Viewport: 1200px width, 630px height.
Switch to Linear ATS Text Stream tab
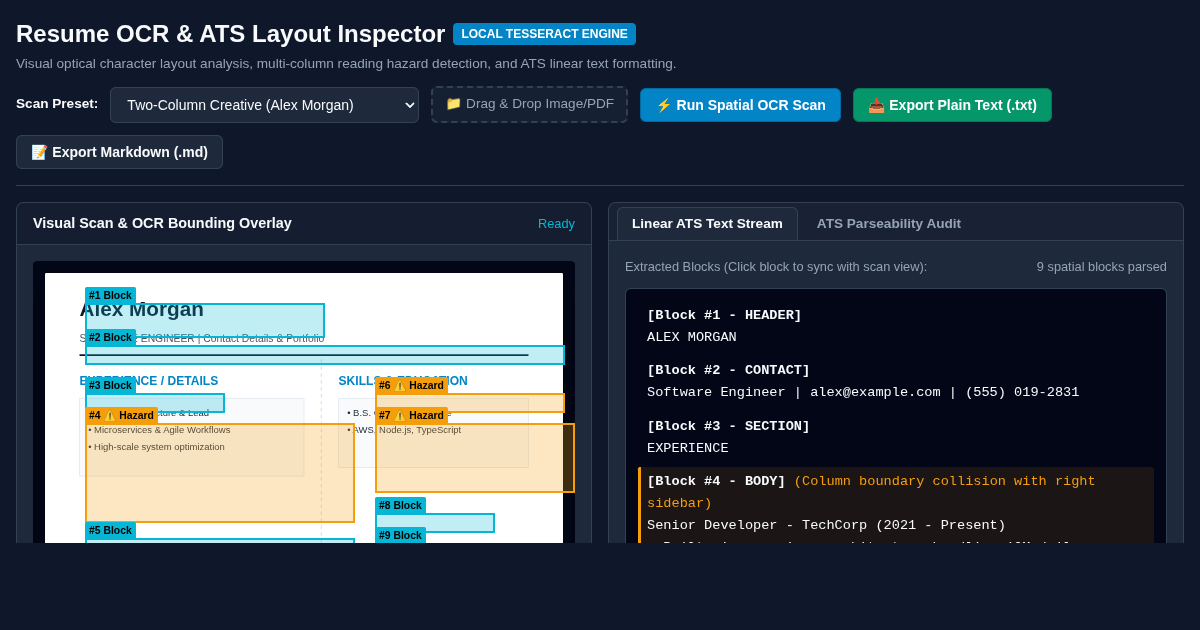click(x=707, y=223)
